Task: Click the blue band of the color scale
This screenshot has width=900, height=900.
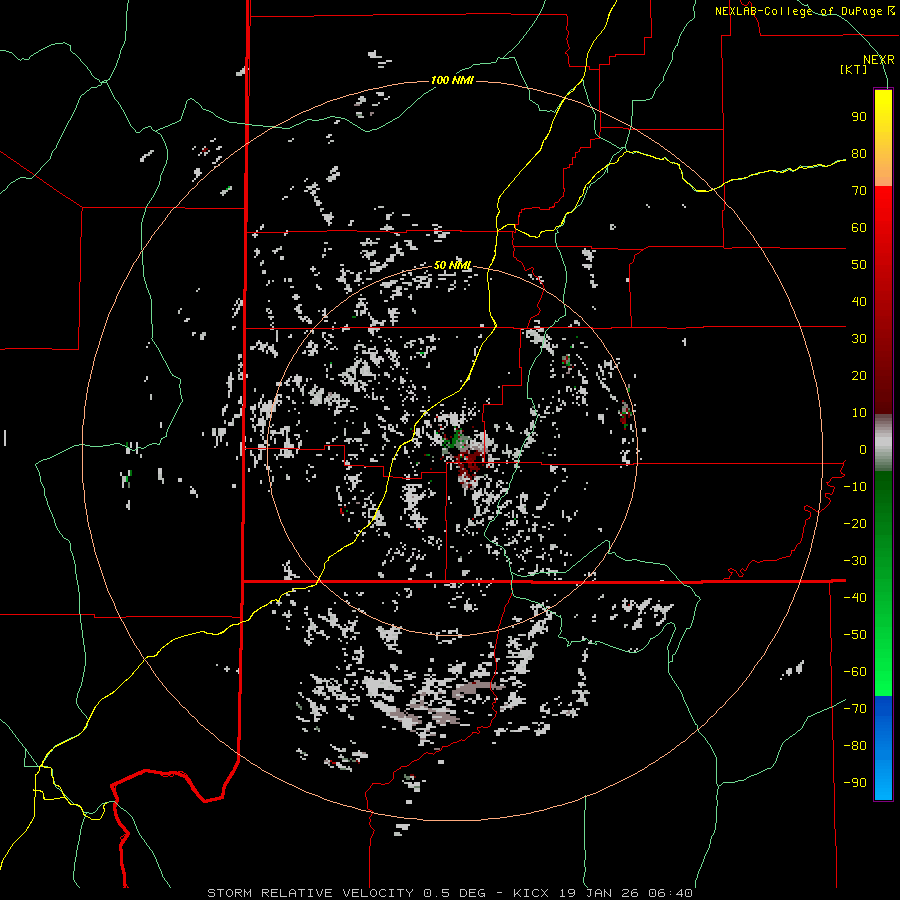Action: [883, 747]
